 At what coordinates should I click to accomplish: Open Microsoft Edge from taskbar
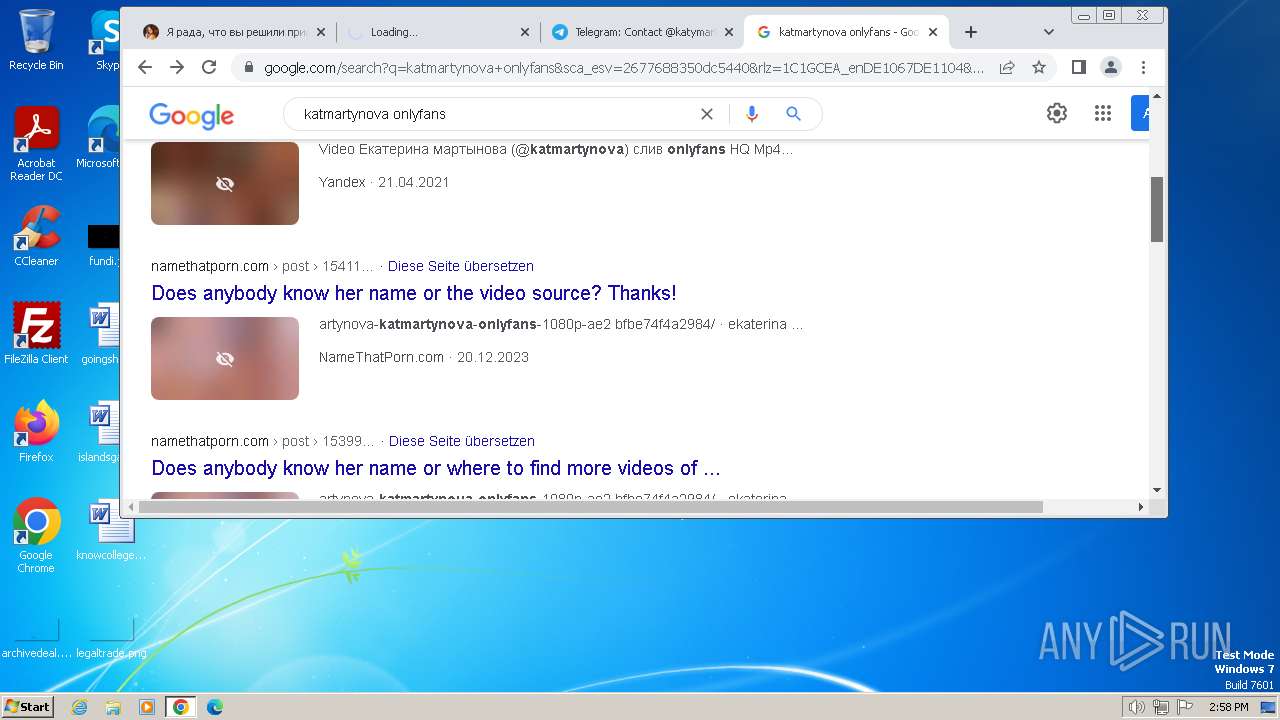pyautogui.click(x=215, y=707)
